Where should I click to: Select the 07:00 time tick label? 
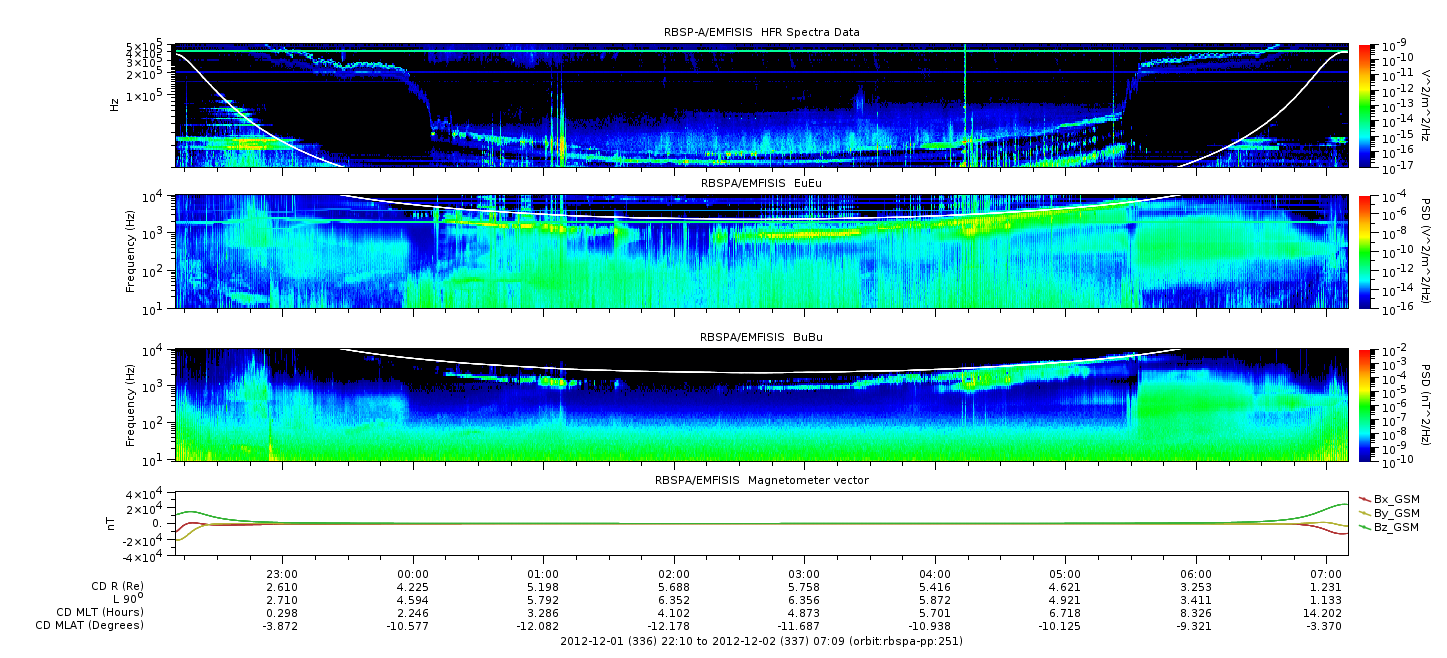point(1325,574)
